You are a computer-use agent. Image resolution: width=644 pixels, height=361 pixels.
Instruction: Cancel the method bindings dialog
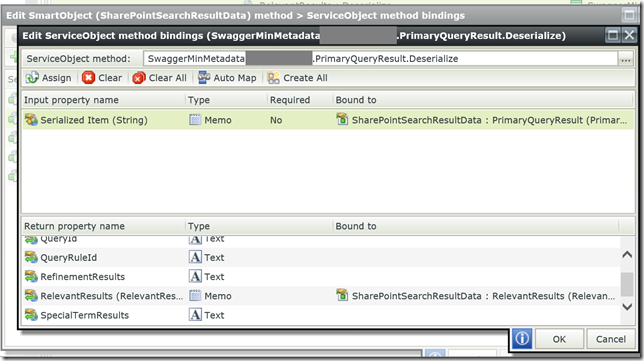611,339
